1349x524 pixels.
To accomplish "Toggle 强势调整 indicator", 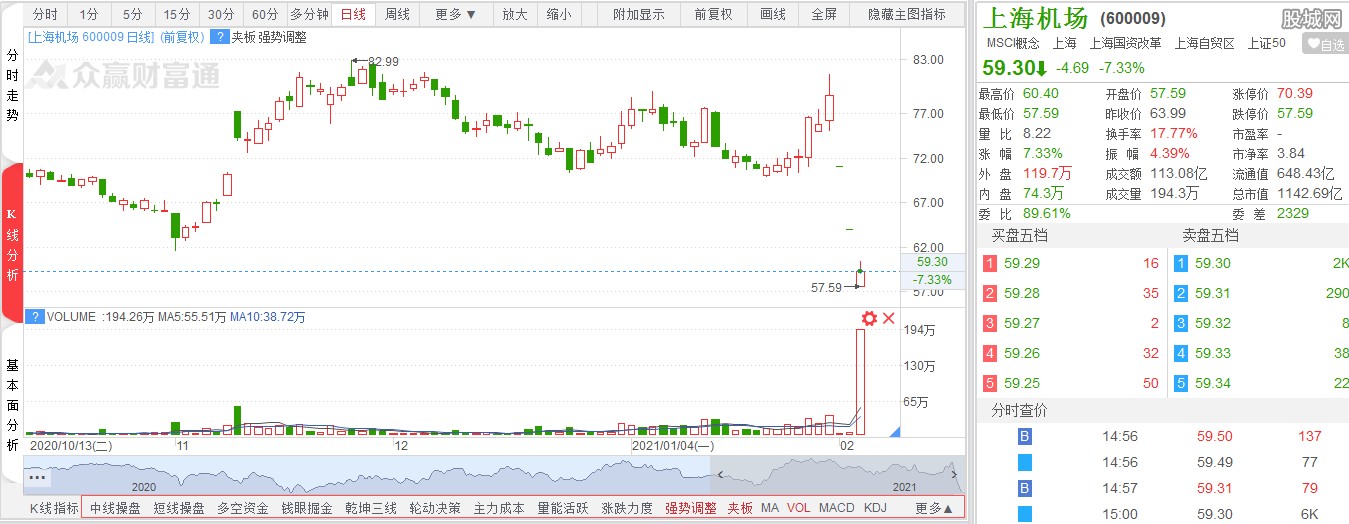I will 691,508.
